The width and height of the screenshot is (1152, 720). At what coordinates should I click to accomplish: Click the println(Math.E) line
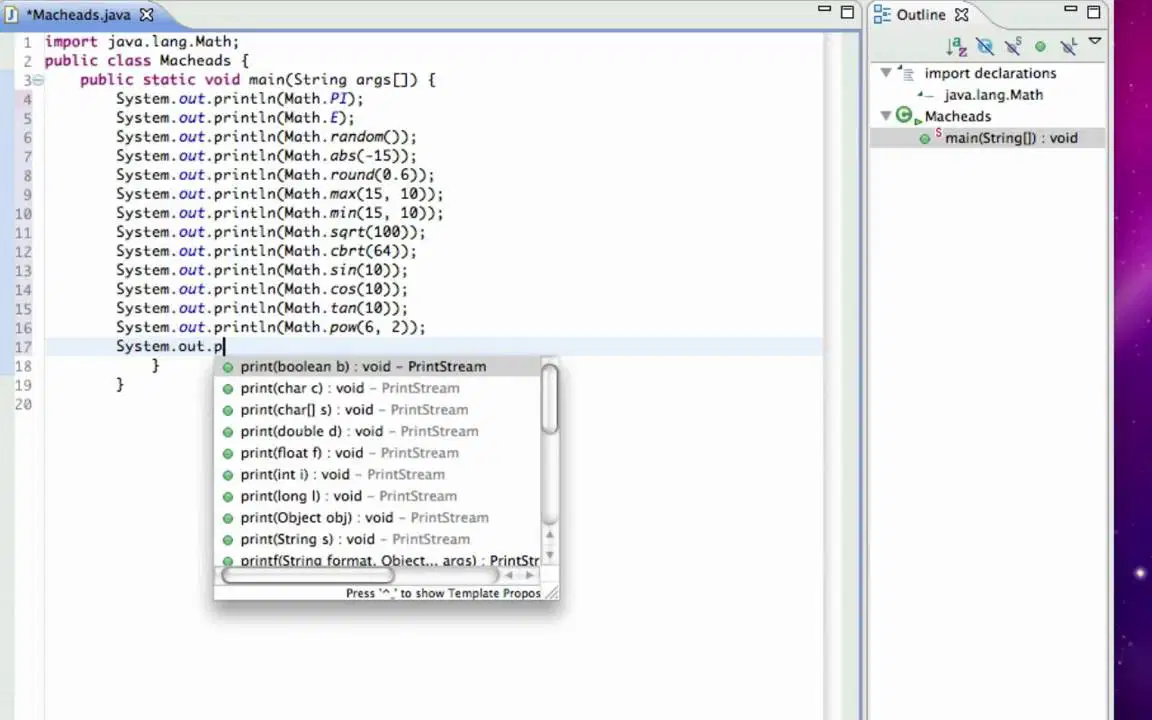tap(235, 118)
